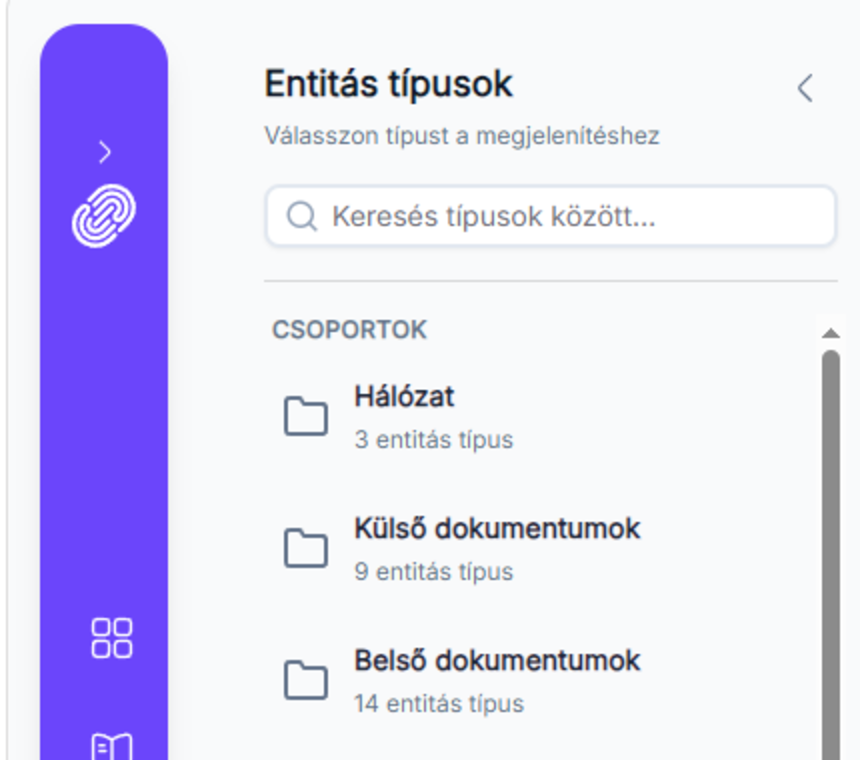Click the folder icon next to Külső dokumentumok
Screen dimensions: 860x760
click(x=306, y=548)
